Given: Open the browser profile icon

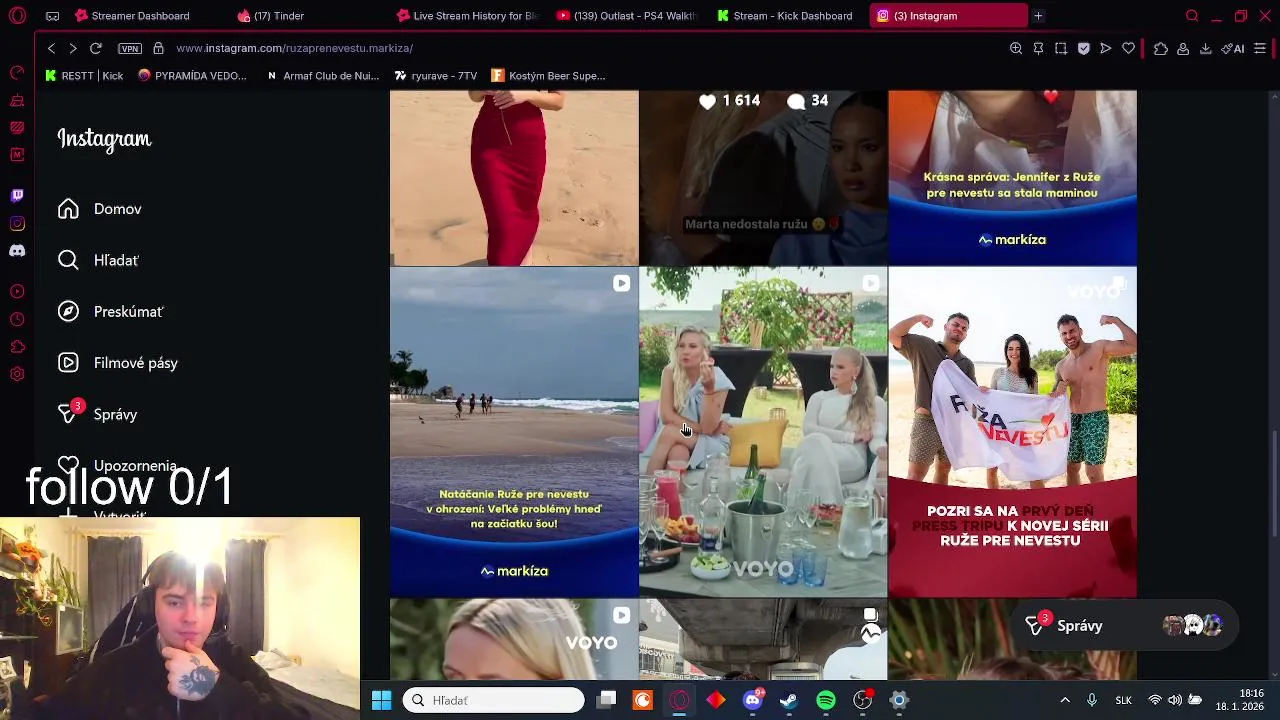Looking at the screenshot, I should pos(1183,48).
